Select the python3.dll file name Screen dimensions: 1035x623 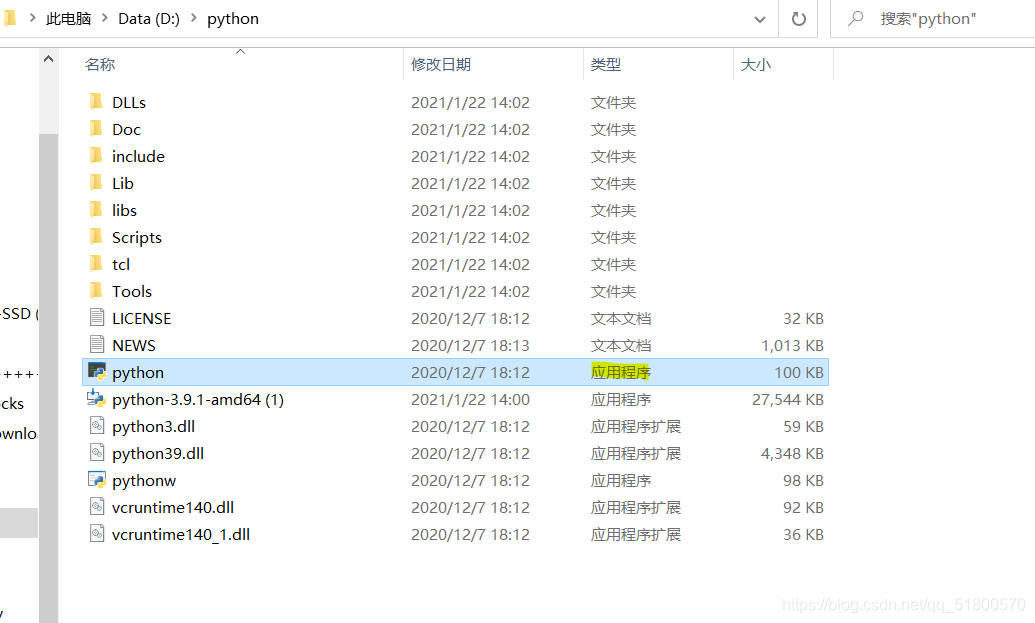[x=154, y=427]
